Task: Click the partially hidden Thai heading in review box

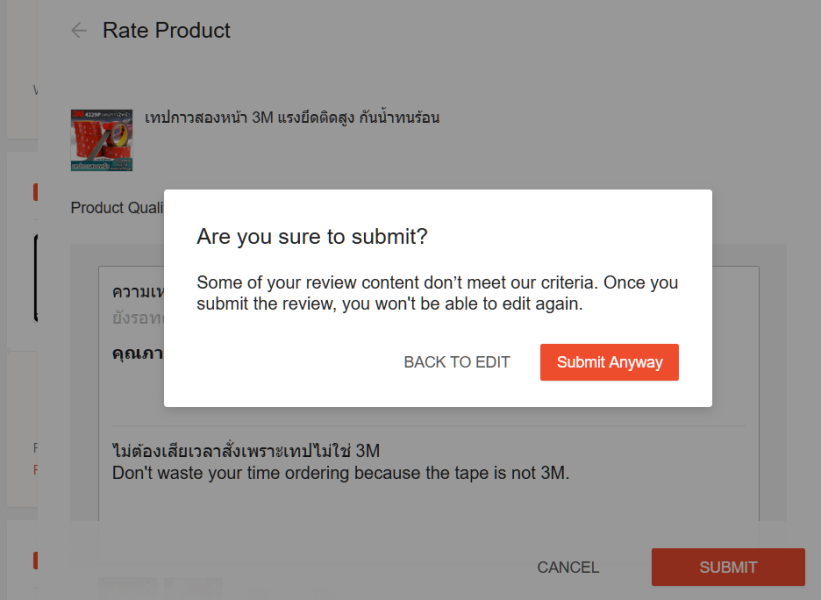Action: coord(138,292)
